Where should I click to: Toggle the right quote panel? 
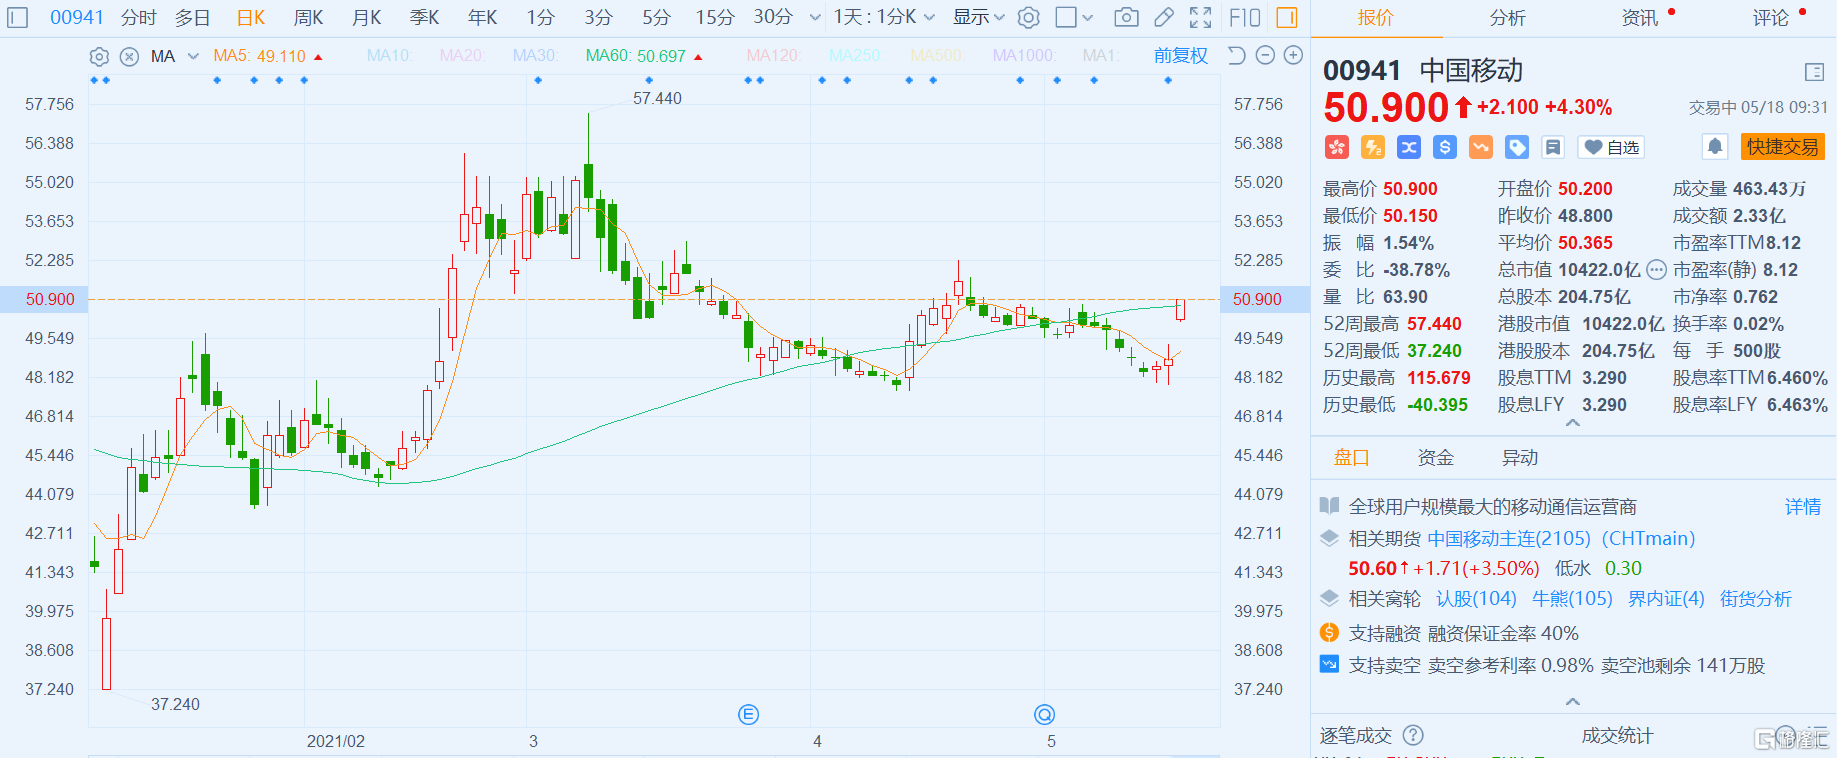[x=1287, y=17]
